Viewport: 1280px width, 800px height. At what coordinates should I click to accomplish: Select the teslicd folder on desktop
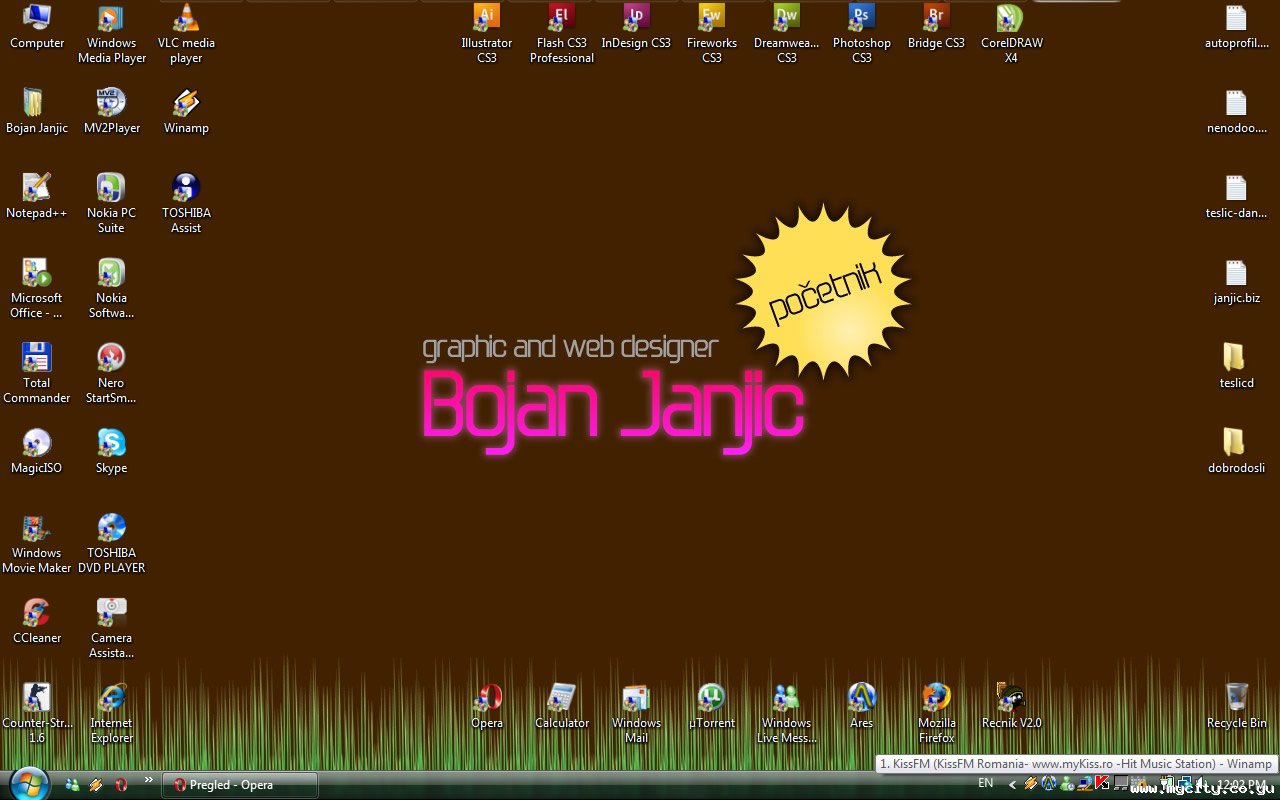tap(1236, 366)
